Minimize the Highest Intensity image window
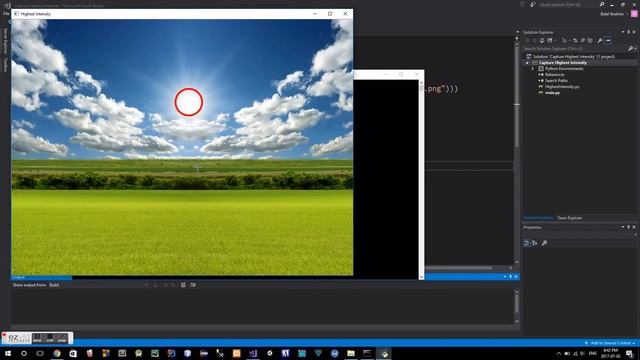Image resolution: width=640 pixels, height=360 pixels. click(x=315, y=14)
